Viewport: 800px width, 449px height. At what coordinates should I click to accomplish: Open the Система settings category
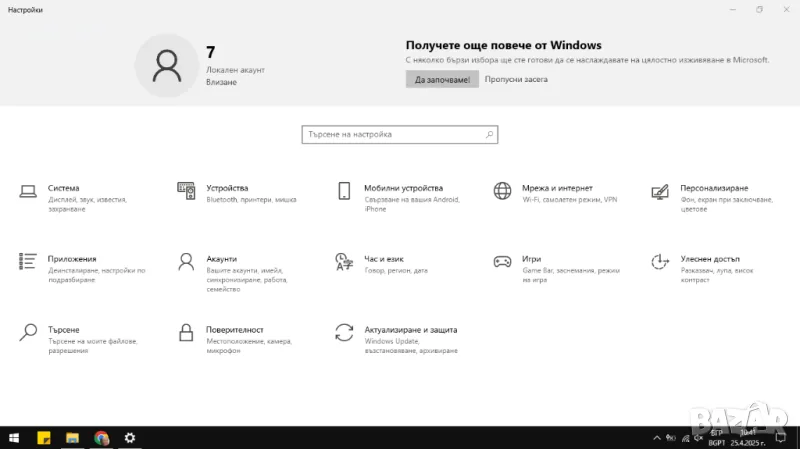[29, 192]
